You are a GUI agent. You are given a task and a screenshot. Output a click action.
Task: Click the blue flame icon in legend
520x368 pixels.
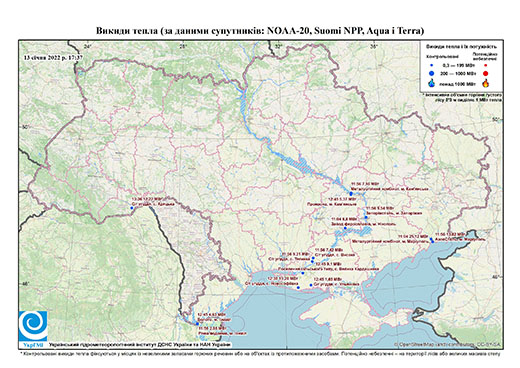coord(432,83)
